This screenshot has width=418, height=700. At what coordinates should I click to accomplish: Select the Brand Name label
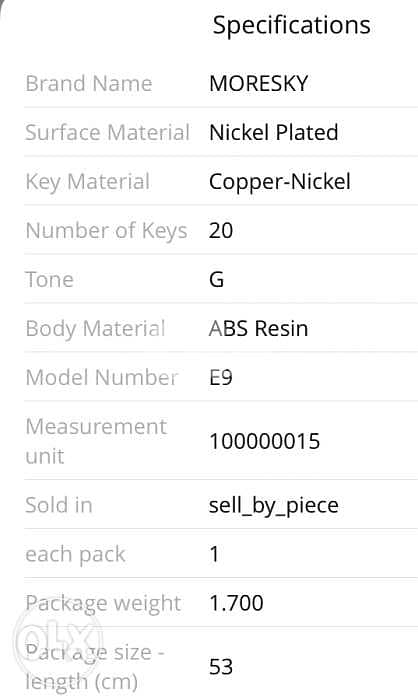[x=89, y=83]
